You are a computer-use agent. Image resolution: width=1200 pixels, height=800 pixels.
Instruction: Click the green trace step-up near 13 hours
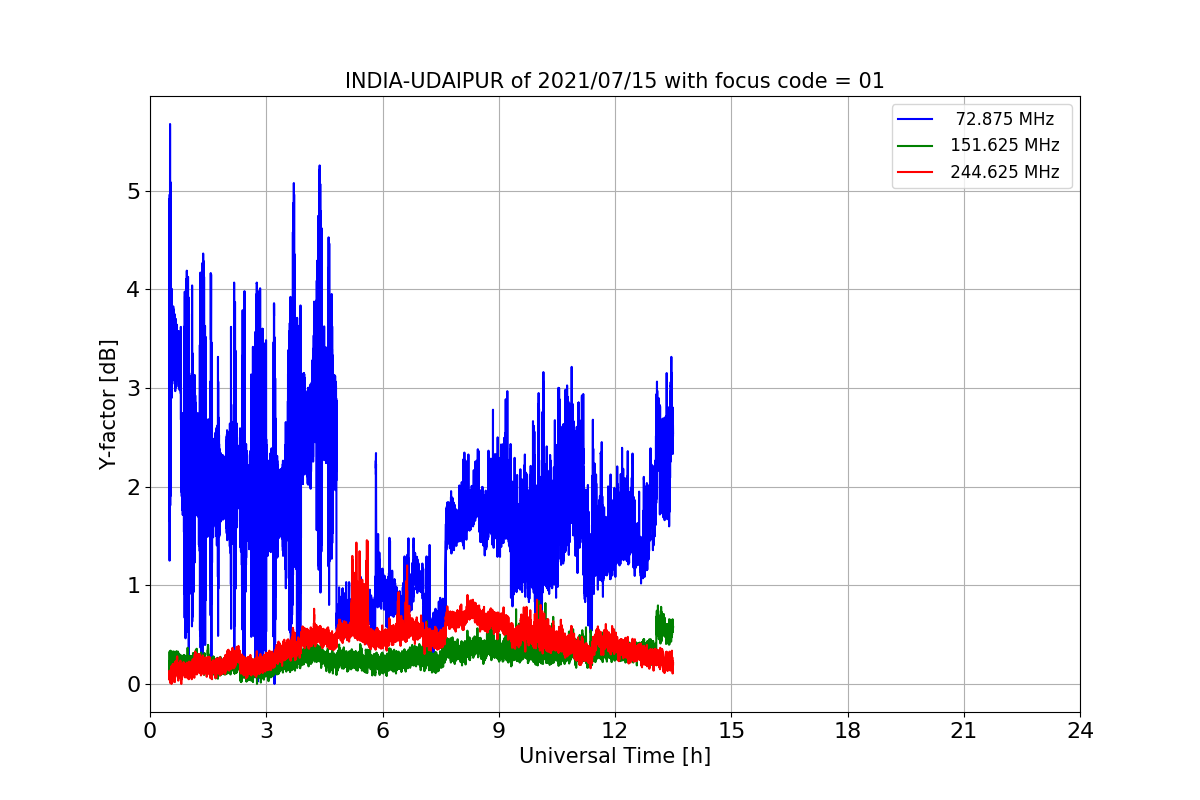pos(663,626)
